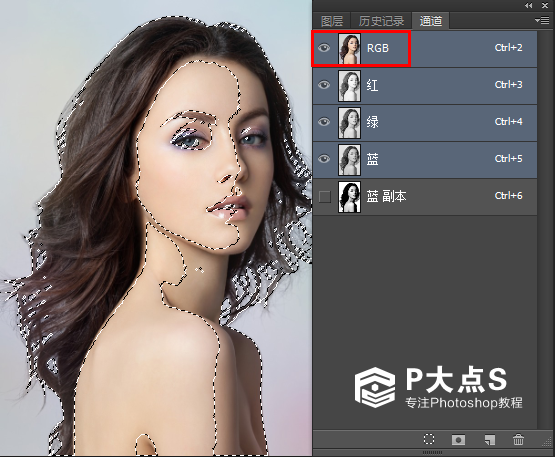The height and width of the screenshot is (457, 555).
Task: Switch to the 图层 tab
Action: tap(332, 21)
